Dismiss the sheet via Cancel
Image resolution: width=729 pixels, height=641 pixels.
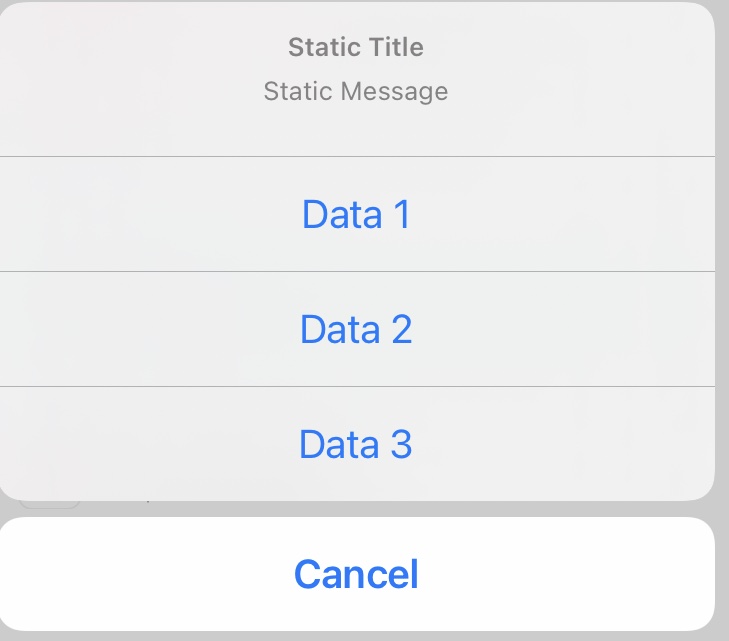(x=356, y=574)
